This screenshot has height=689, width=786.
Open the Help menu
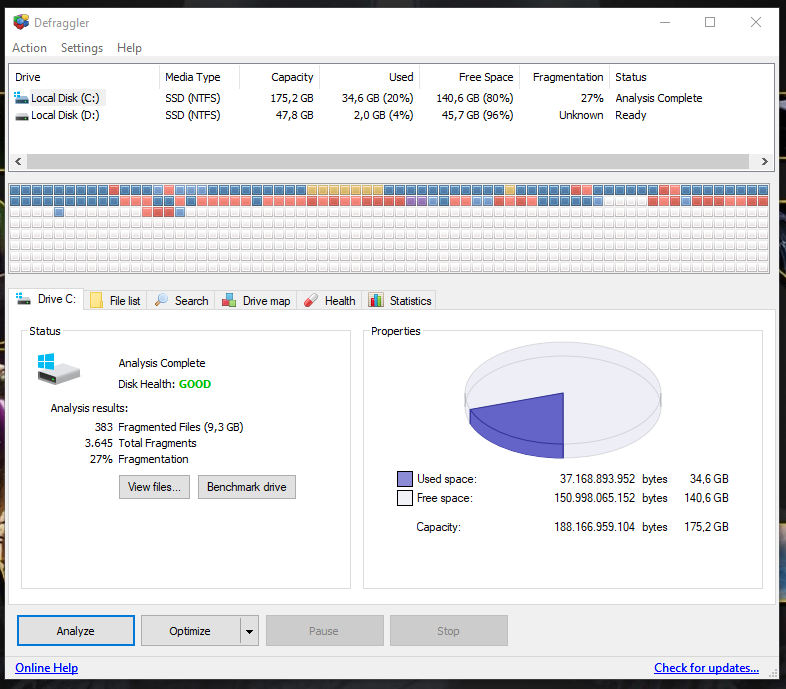(x=129, y=48)
